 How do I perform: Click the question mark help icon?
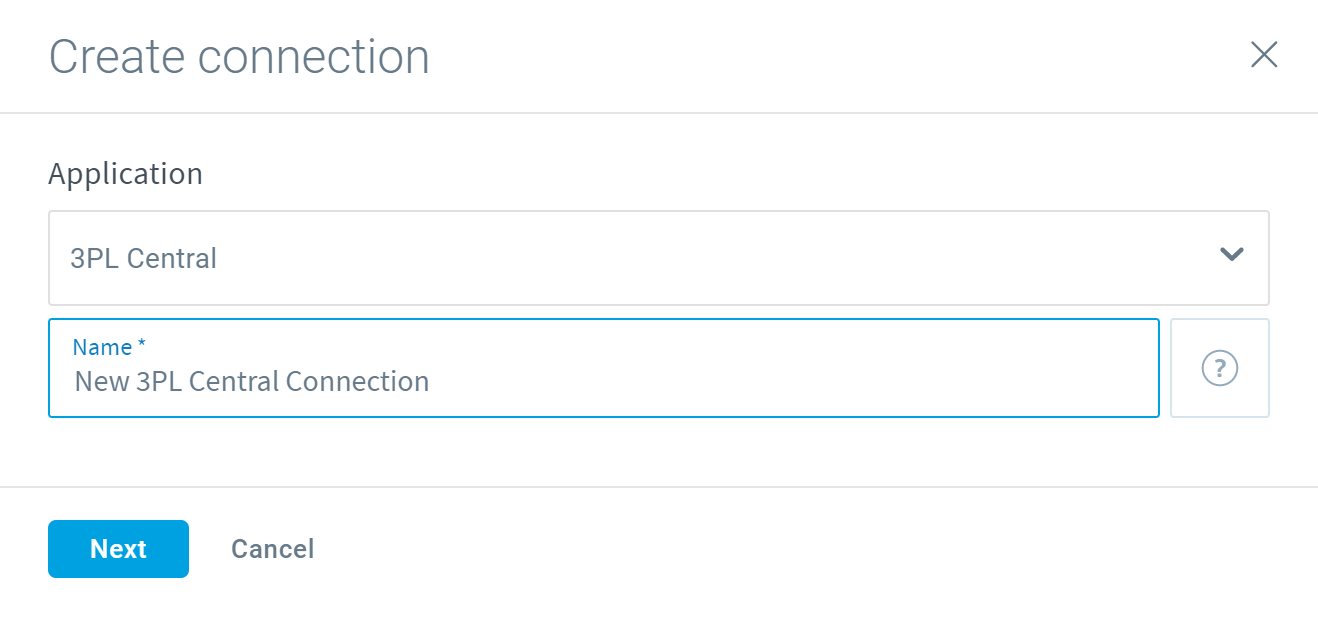pyautogui.click(x=1219, y=368)
